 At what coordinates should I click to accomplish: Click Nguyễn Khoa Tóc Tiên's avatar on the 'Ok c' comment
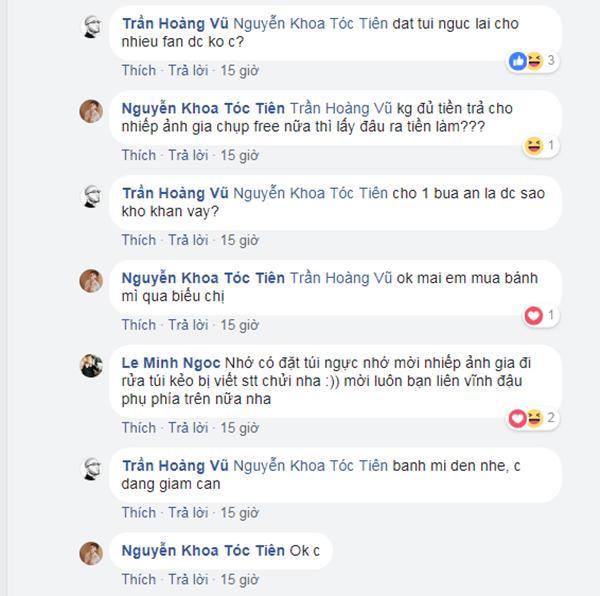pos(91,554)
